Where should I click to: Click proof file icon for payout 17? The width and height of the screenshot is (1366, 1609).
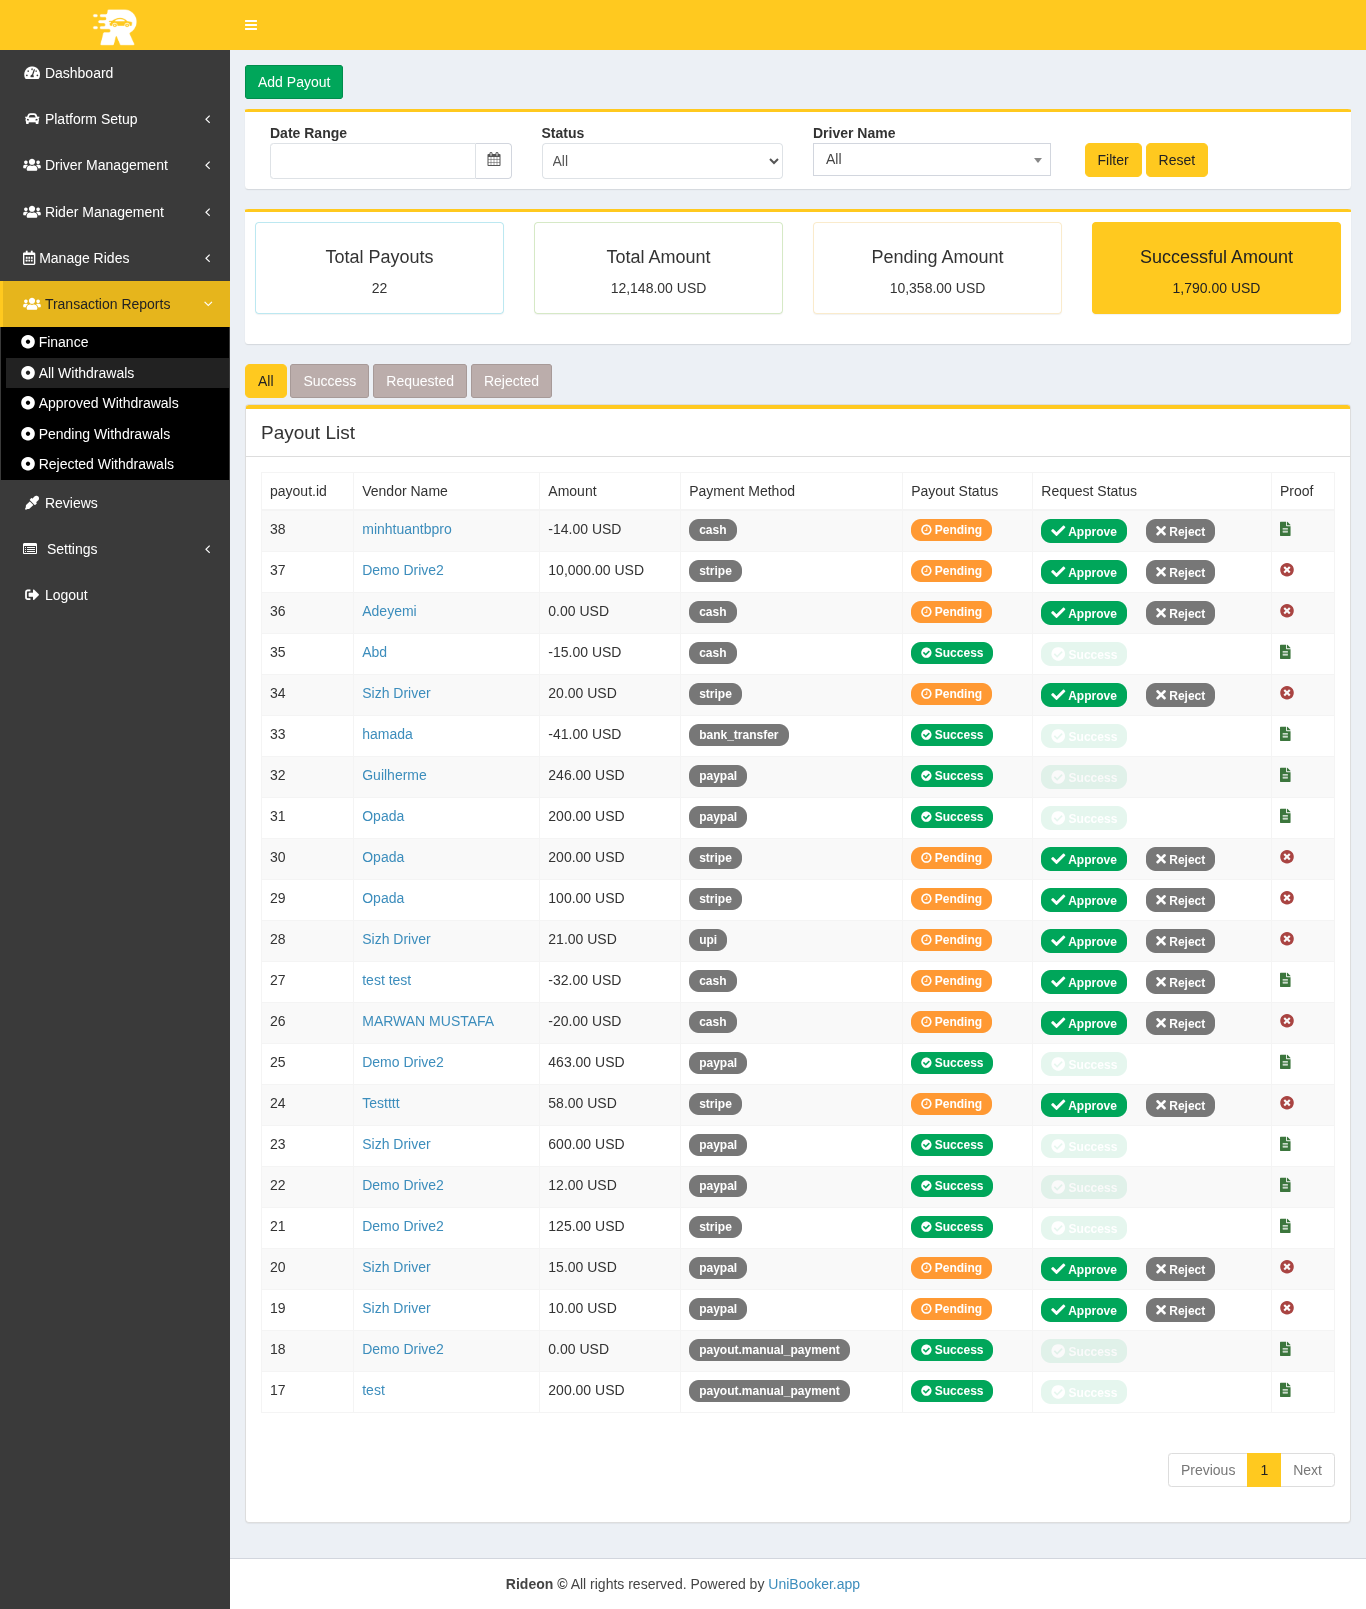[1286, 1390]
